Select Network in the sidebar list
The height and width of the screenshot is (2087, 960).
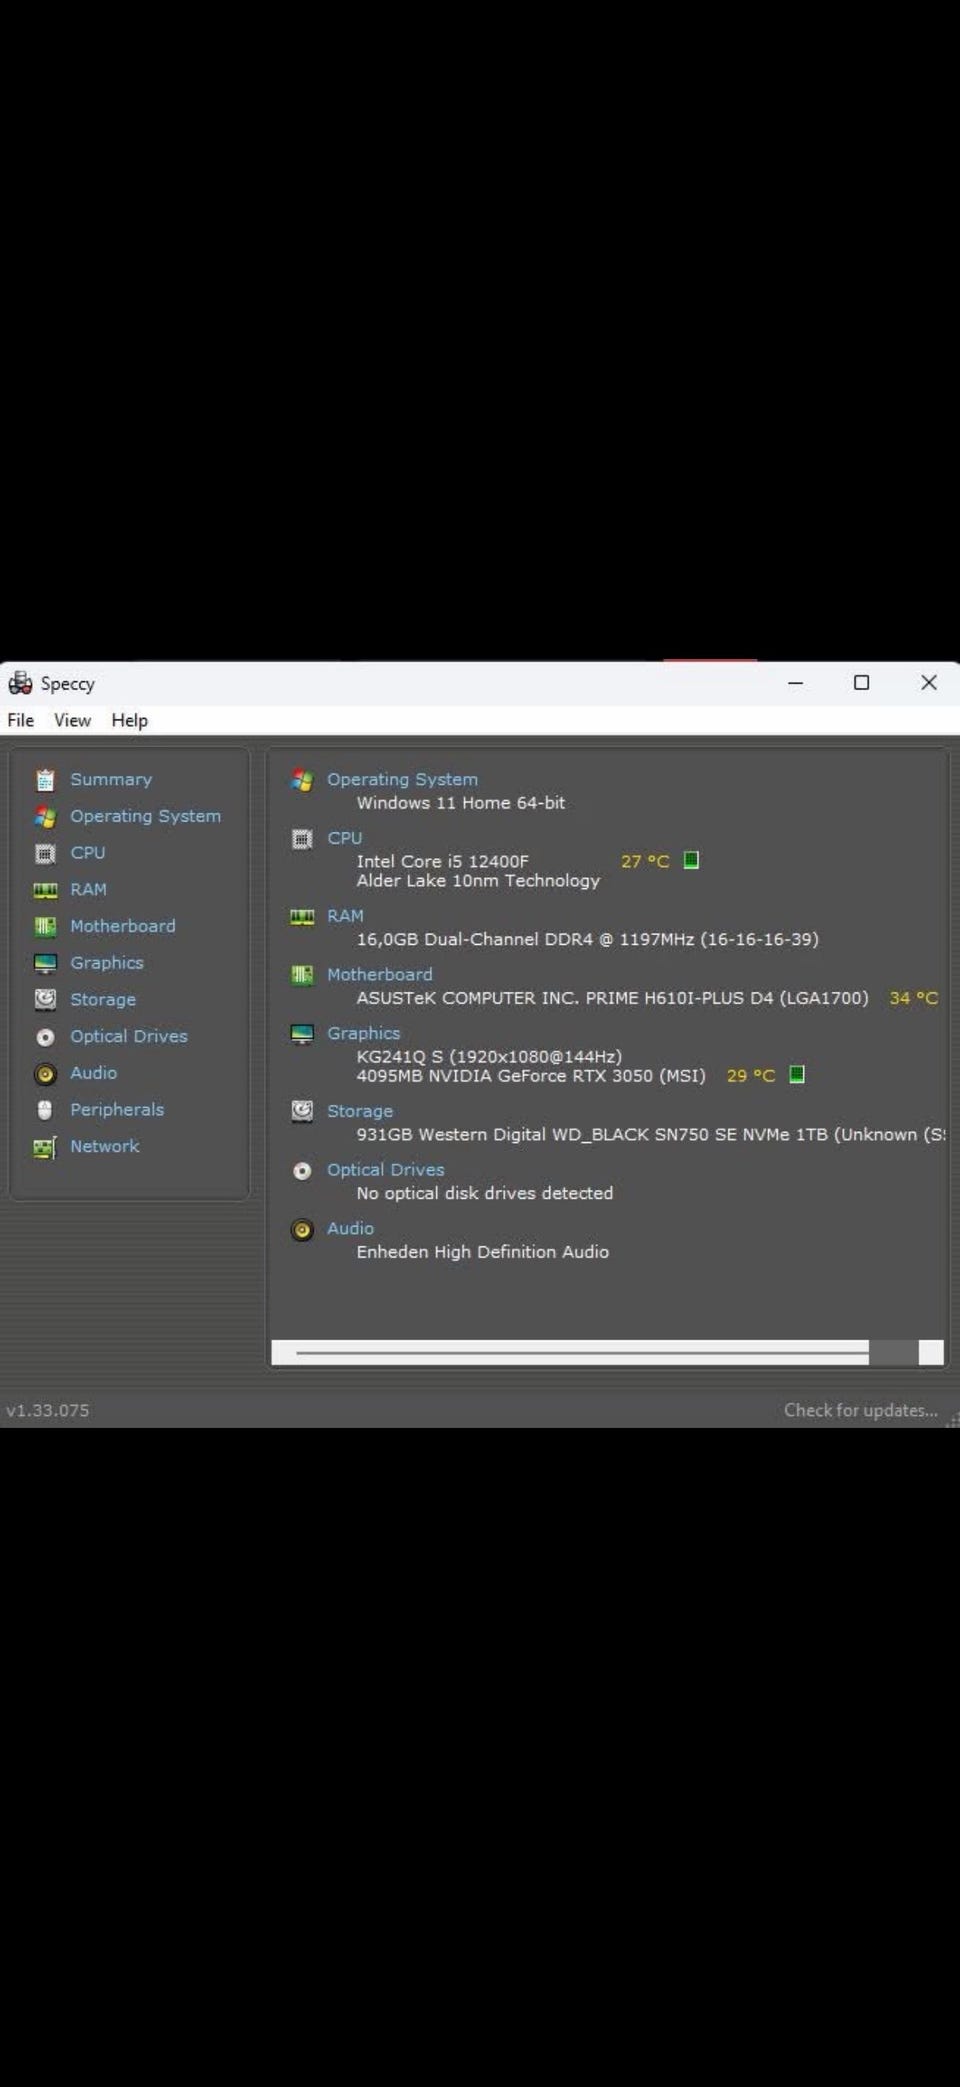pos(104,1146)
